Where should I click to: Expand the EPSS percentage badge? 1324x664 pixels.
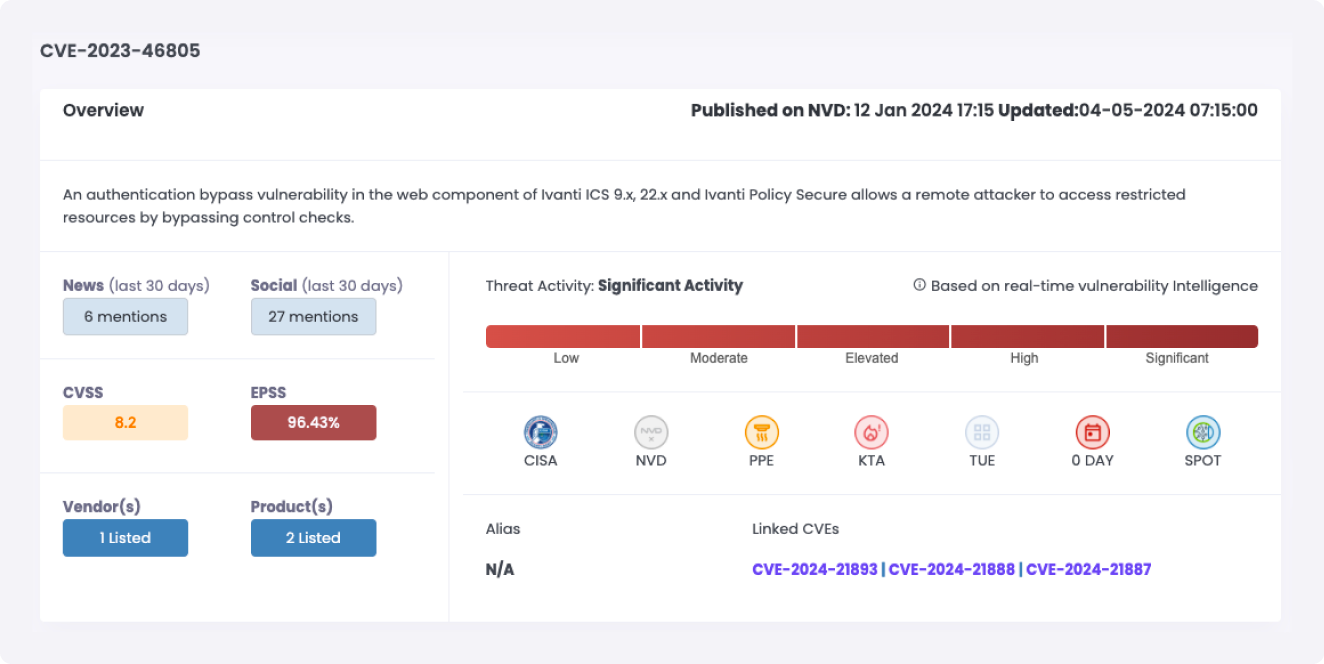313,423
